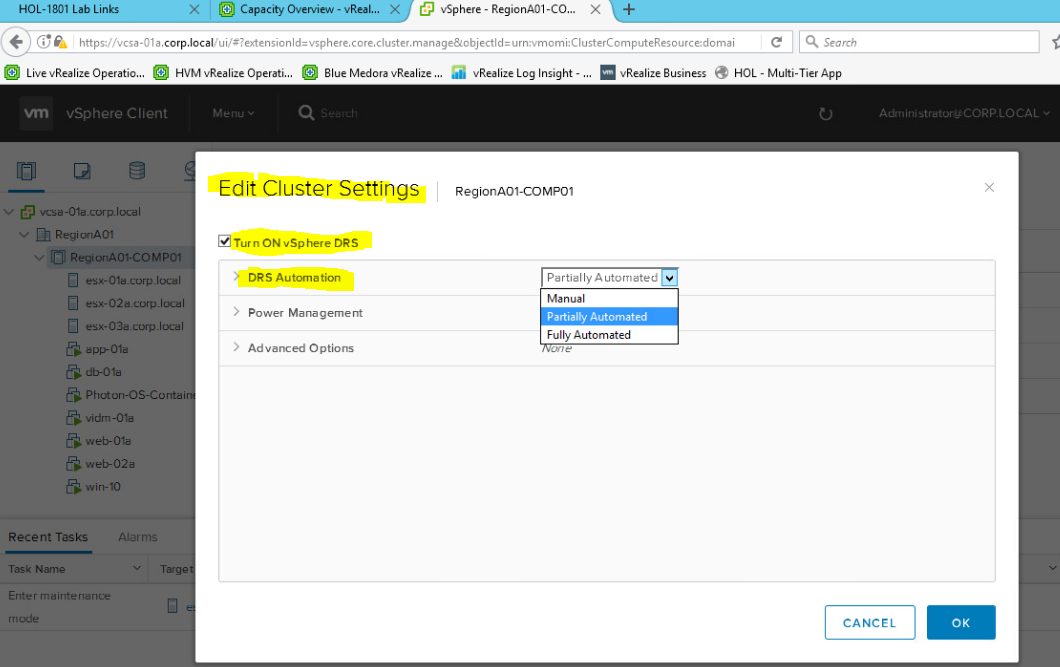Viewport: 1060px width, 667px height.
Task: Choose Fully Automated from the dropdown
Action: pos(609,335)
